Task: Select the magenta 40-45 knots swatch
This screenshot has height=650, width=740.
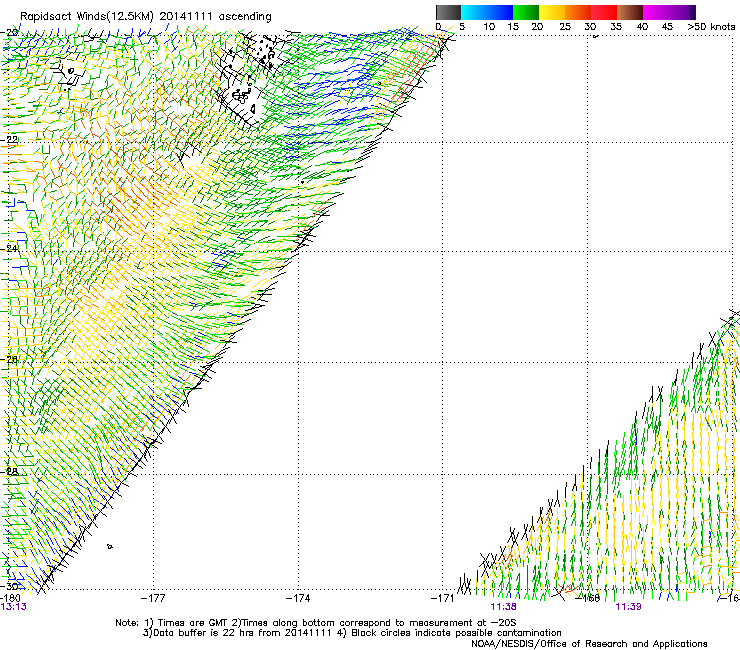Action: [x=656, y=12]
